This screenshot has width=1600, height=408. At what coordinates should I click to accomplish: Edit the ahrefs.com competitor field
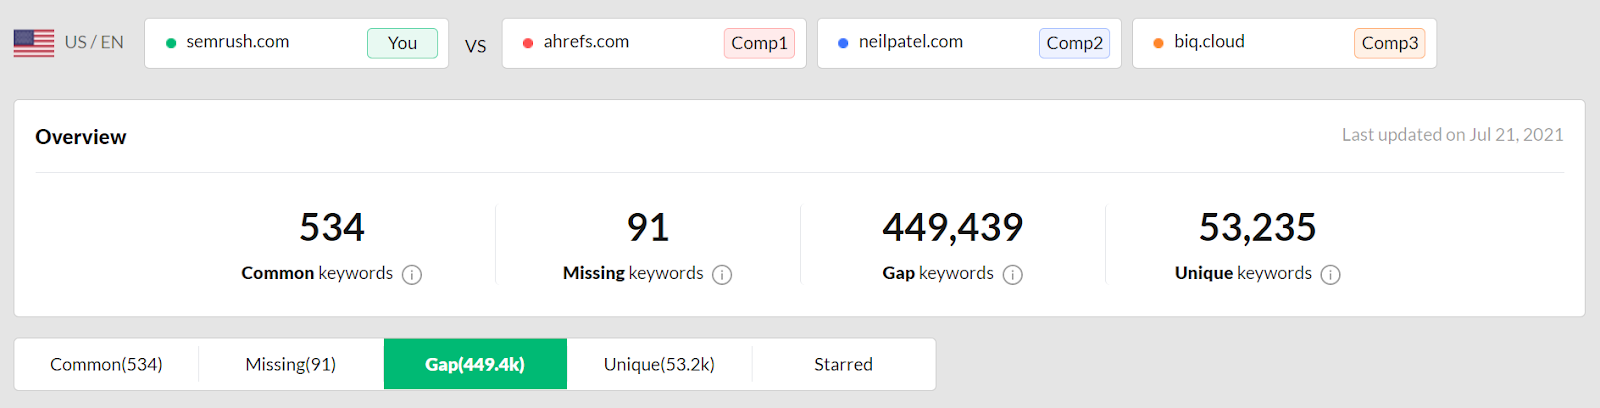tap(654, 43)
